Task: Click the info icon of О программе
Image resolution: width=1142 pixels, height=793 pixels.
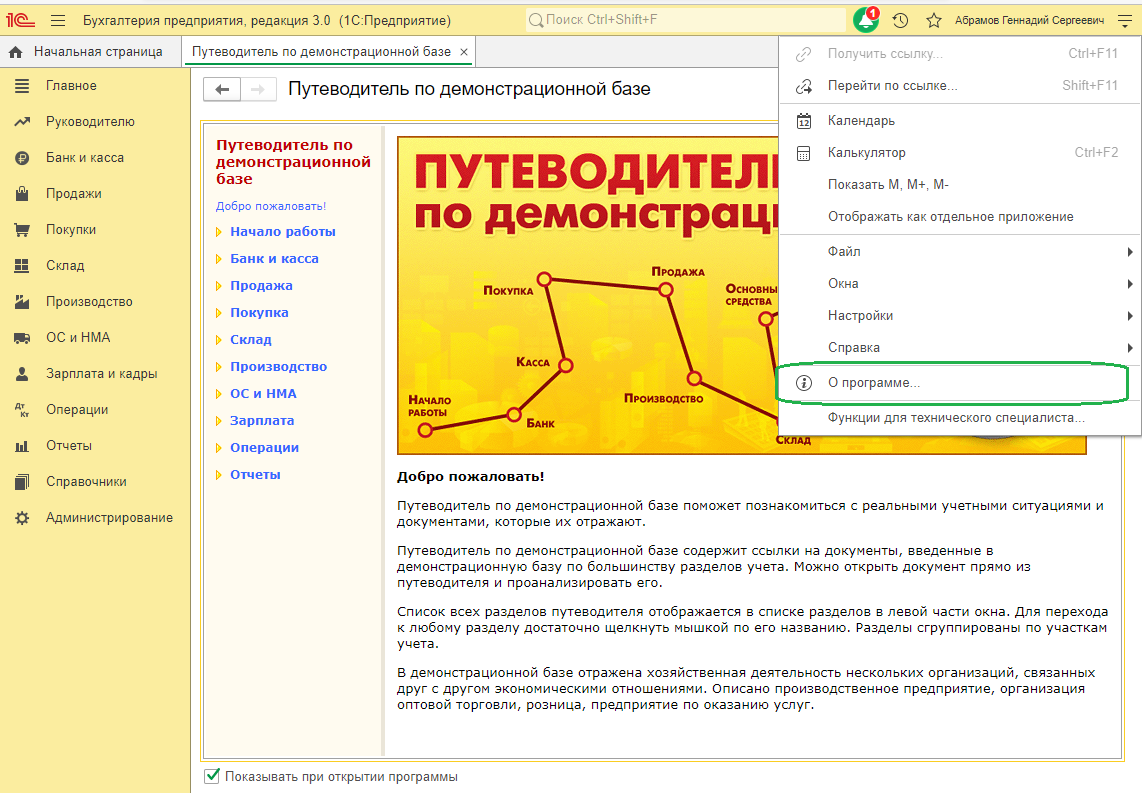Action: click(x=803, y=383)
